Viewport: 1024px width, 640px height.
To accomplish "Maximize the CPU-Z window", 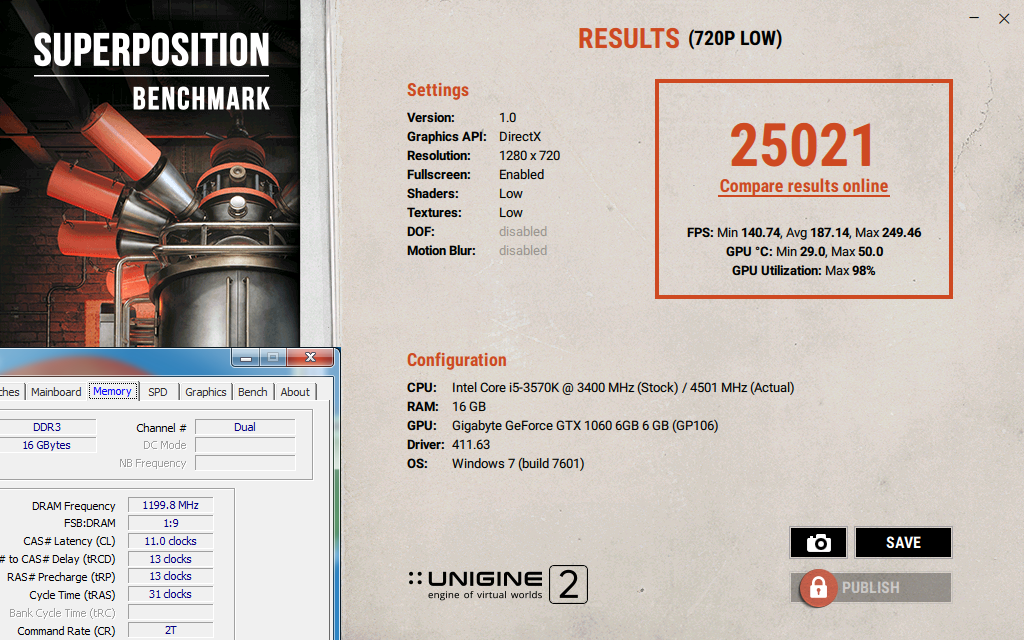I will pyautogui.click(x=273, y=358).
